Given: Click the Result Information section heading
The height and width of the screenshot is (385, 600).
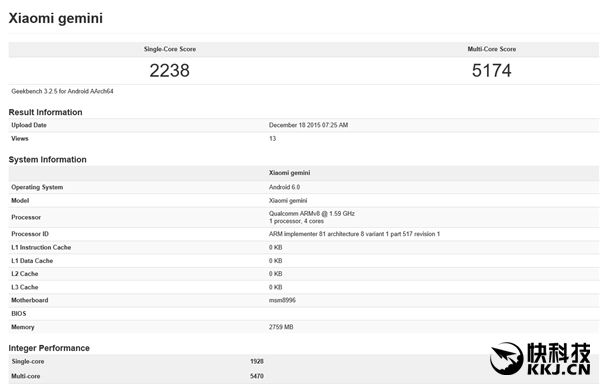Looking at the screenshot, I should tap(46, 112).
